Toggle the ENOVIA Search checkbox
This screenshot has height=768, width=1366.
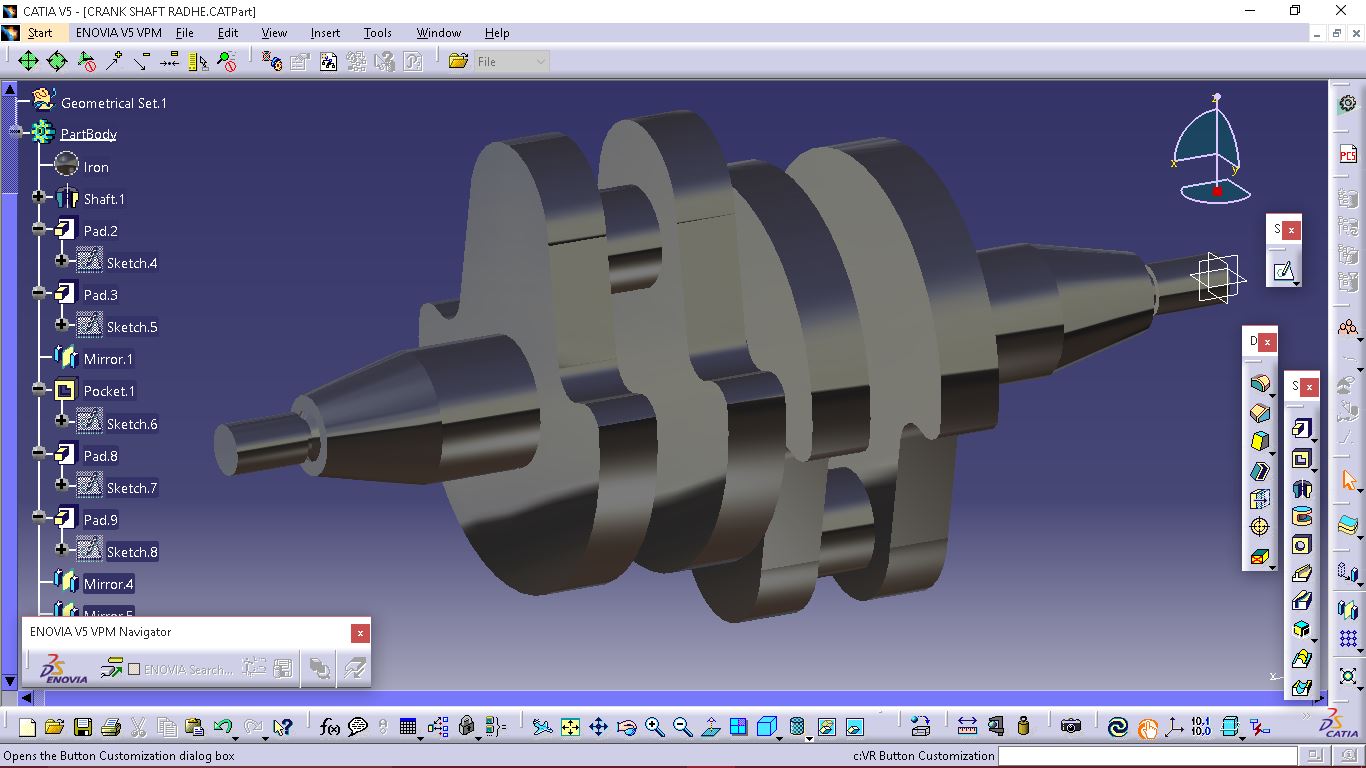pos(134,669)
